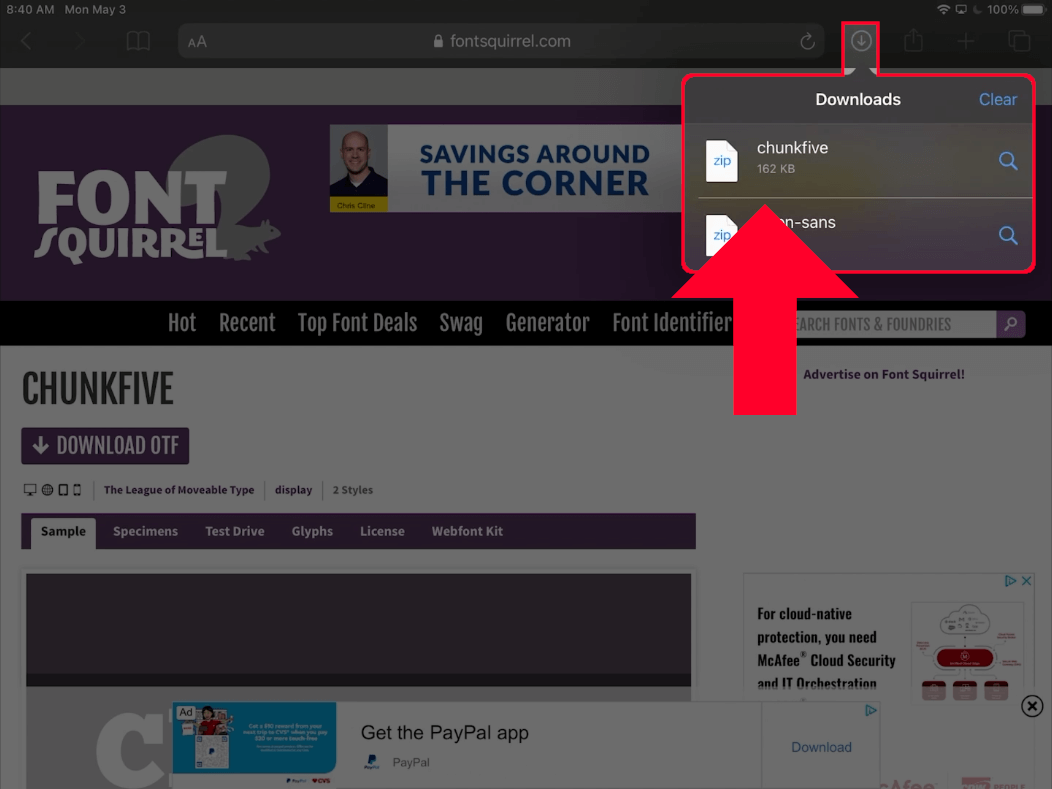Open the Swag menu item
1052x789 pixels.
461,323
